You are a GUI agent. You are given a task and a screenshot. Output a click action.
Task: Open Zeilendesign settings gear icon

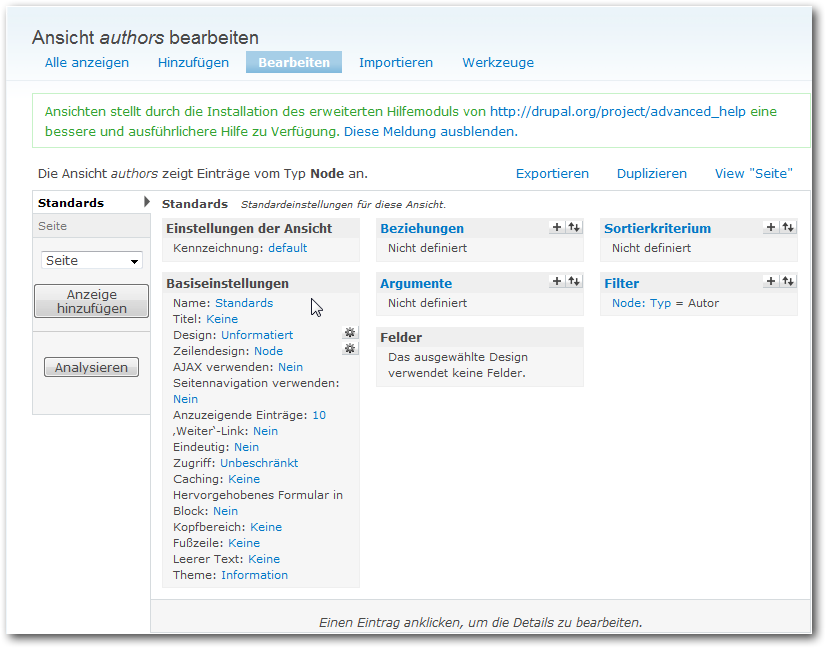click(x=349, y=349)
